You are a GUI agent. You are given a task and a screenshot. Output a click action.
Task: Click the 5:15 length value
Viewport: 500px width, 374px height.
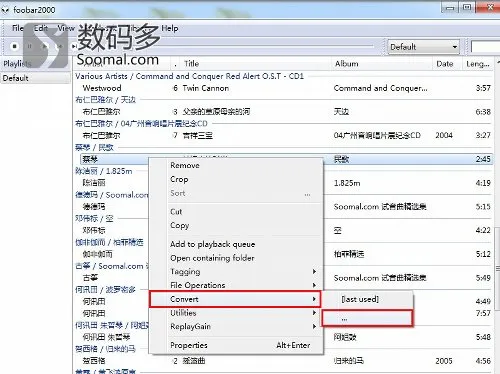coord(483,207)
